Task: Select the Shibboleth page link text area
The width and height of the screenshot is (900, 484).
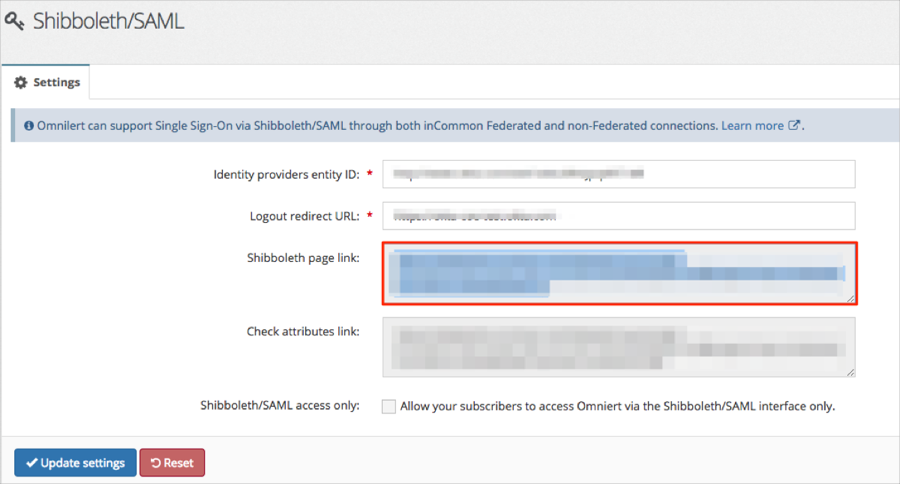Action: (618, 272)
